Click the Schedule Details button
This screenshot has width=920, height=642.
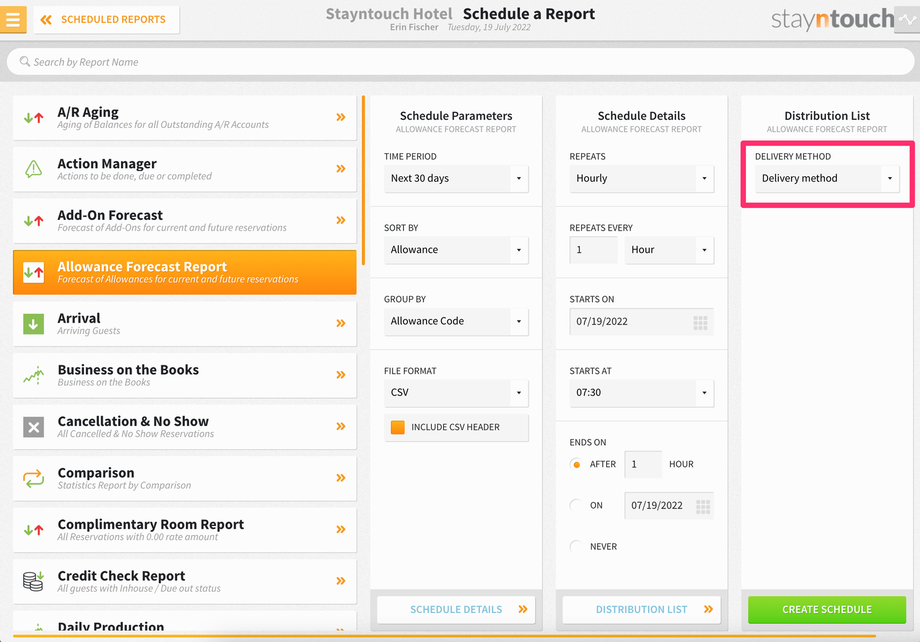tap(456, 610)
